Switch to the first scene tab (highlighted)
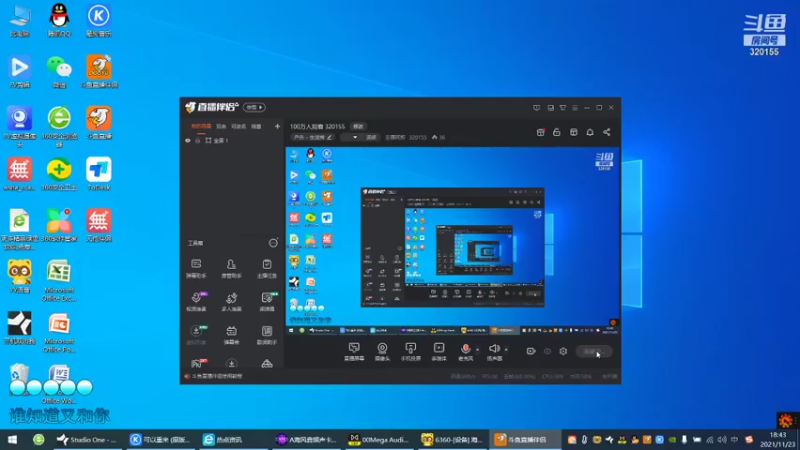The width and height of the screenshot is (800, 450). (201, 126)
